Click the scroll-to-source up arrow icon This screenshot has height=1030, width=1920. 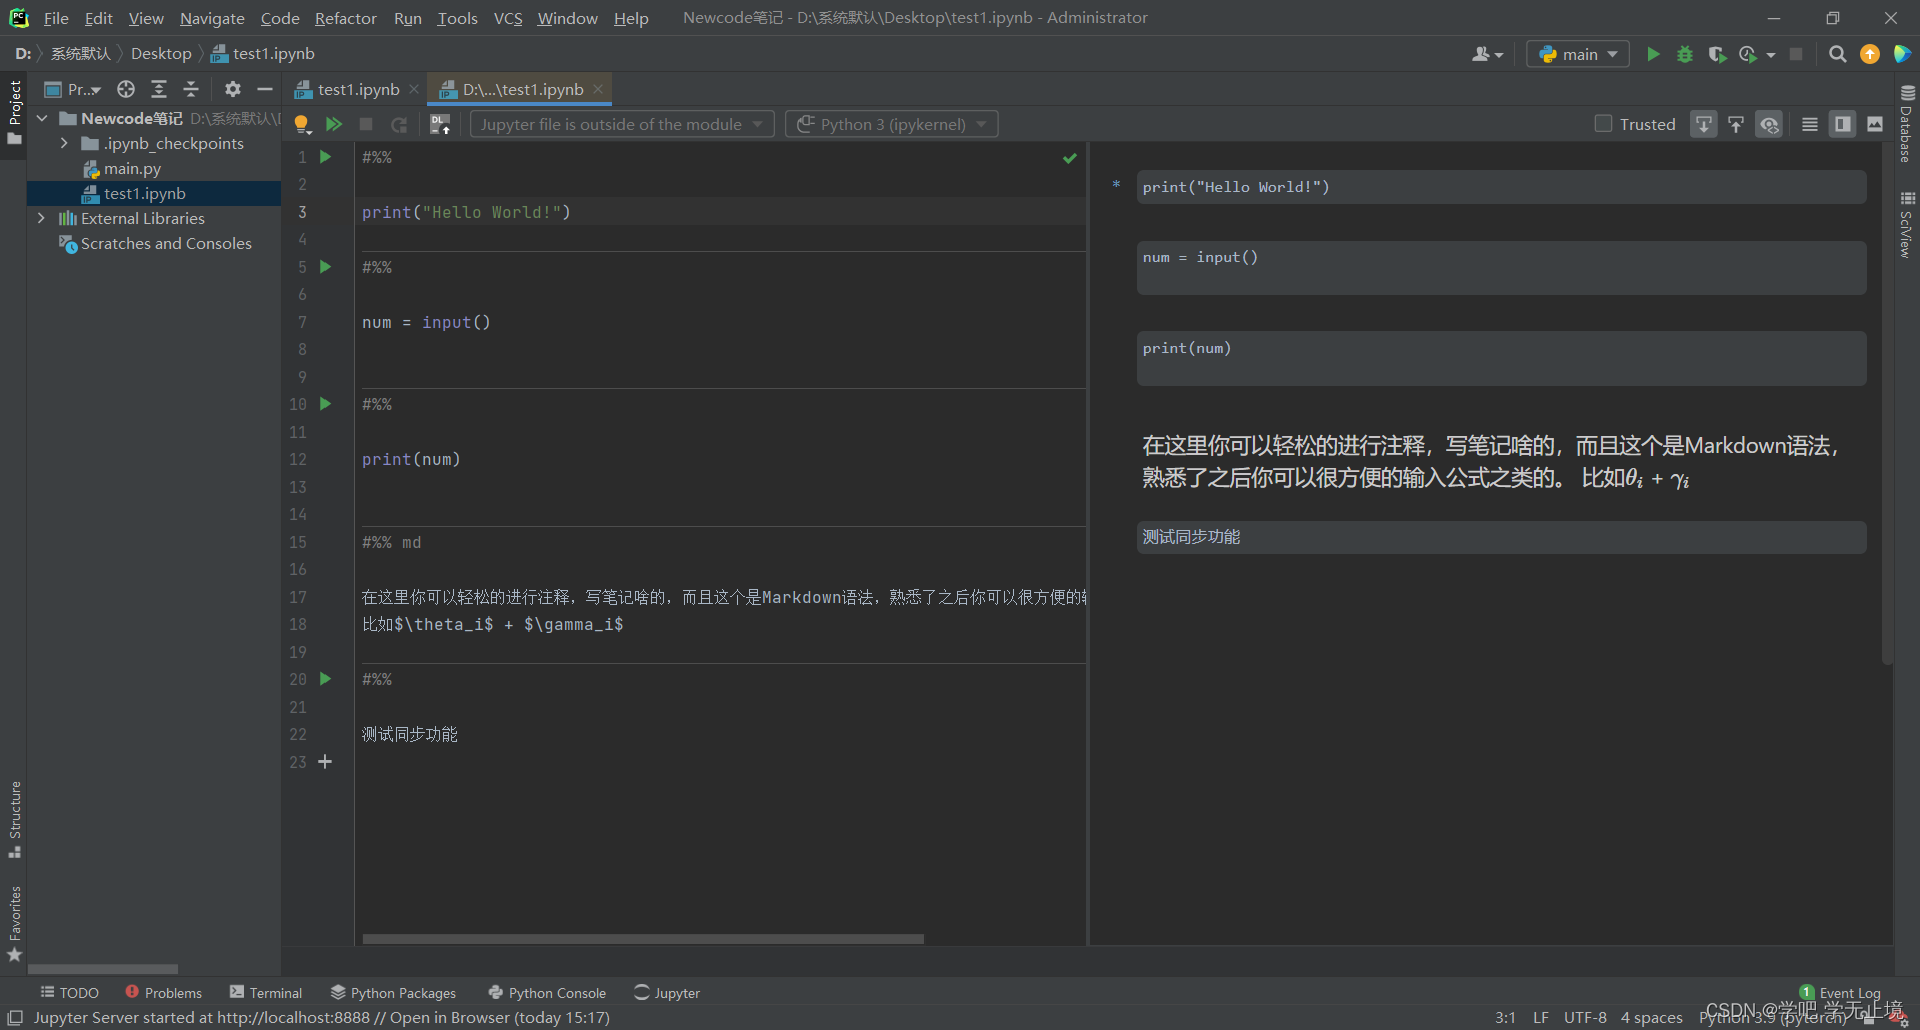[1736, 124]
